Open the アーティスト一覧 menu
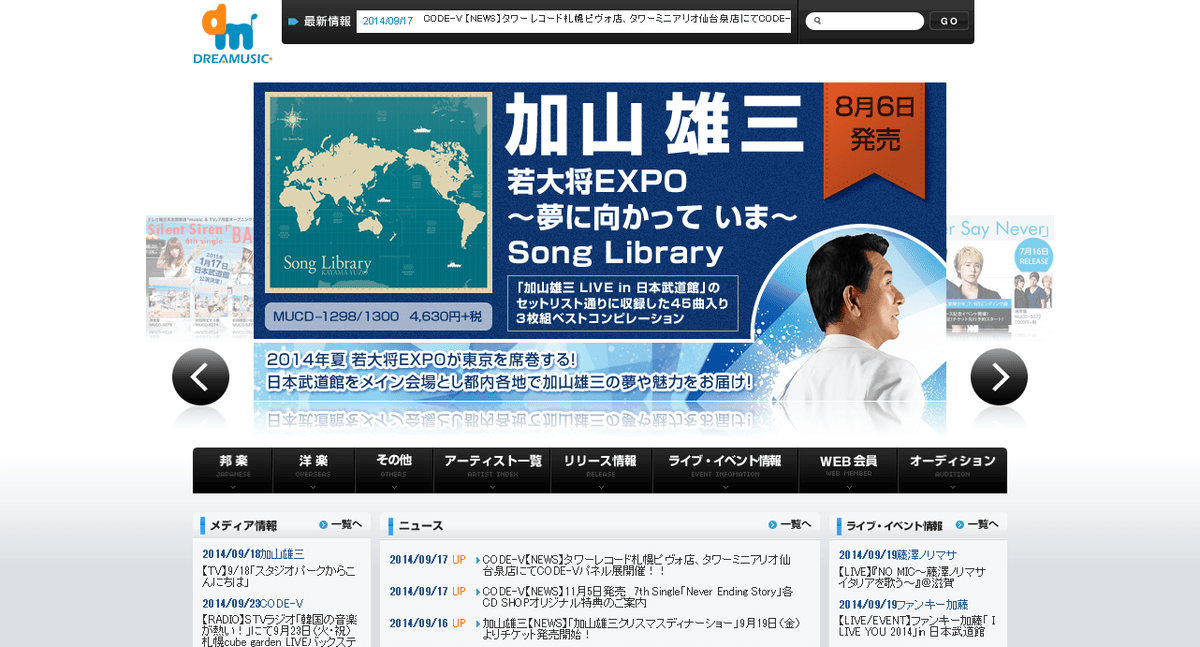Screen dimensions: 1200x647 492,470
